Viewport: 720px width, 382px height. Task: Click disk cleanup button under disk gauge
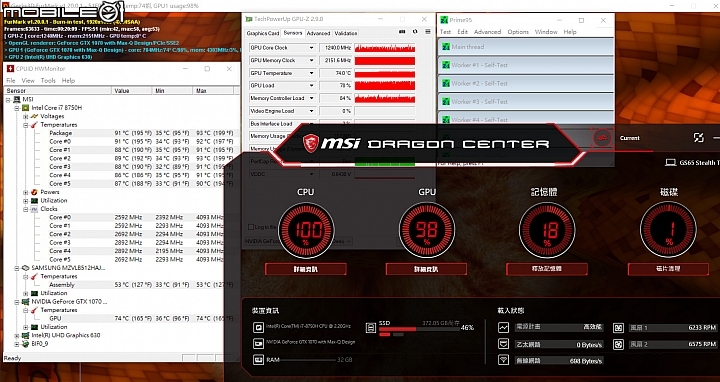(x=668, y=269)
